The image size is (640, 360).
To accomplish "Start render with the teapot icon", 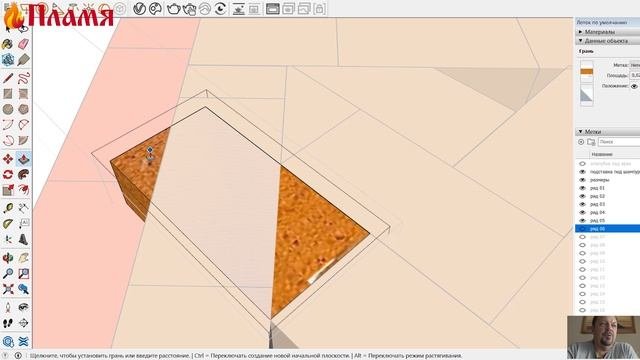I will click(174, 9).
